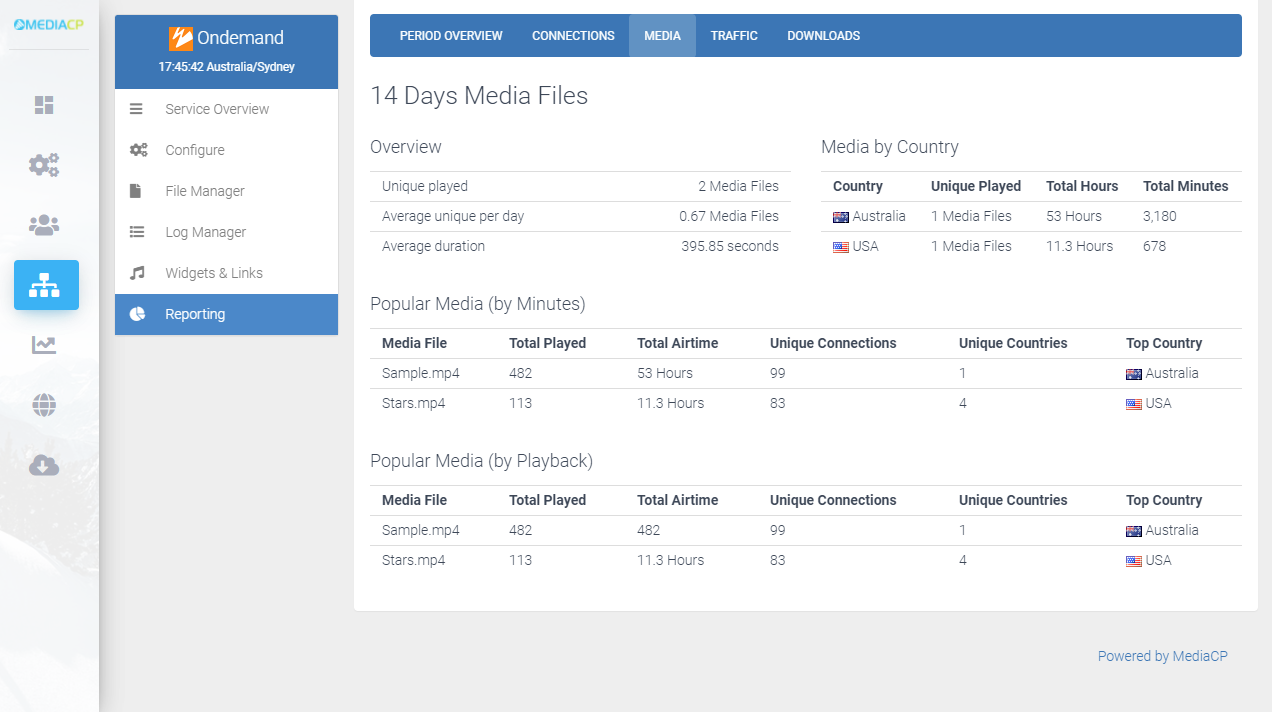This screenshot has width=1272, height=712.
Task: Open the globe icon in sidebar
Action: coord(44,405)
